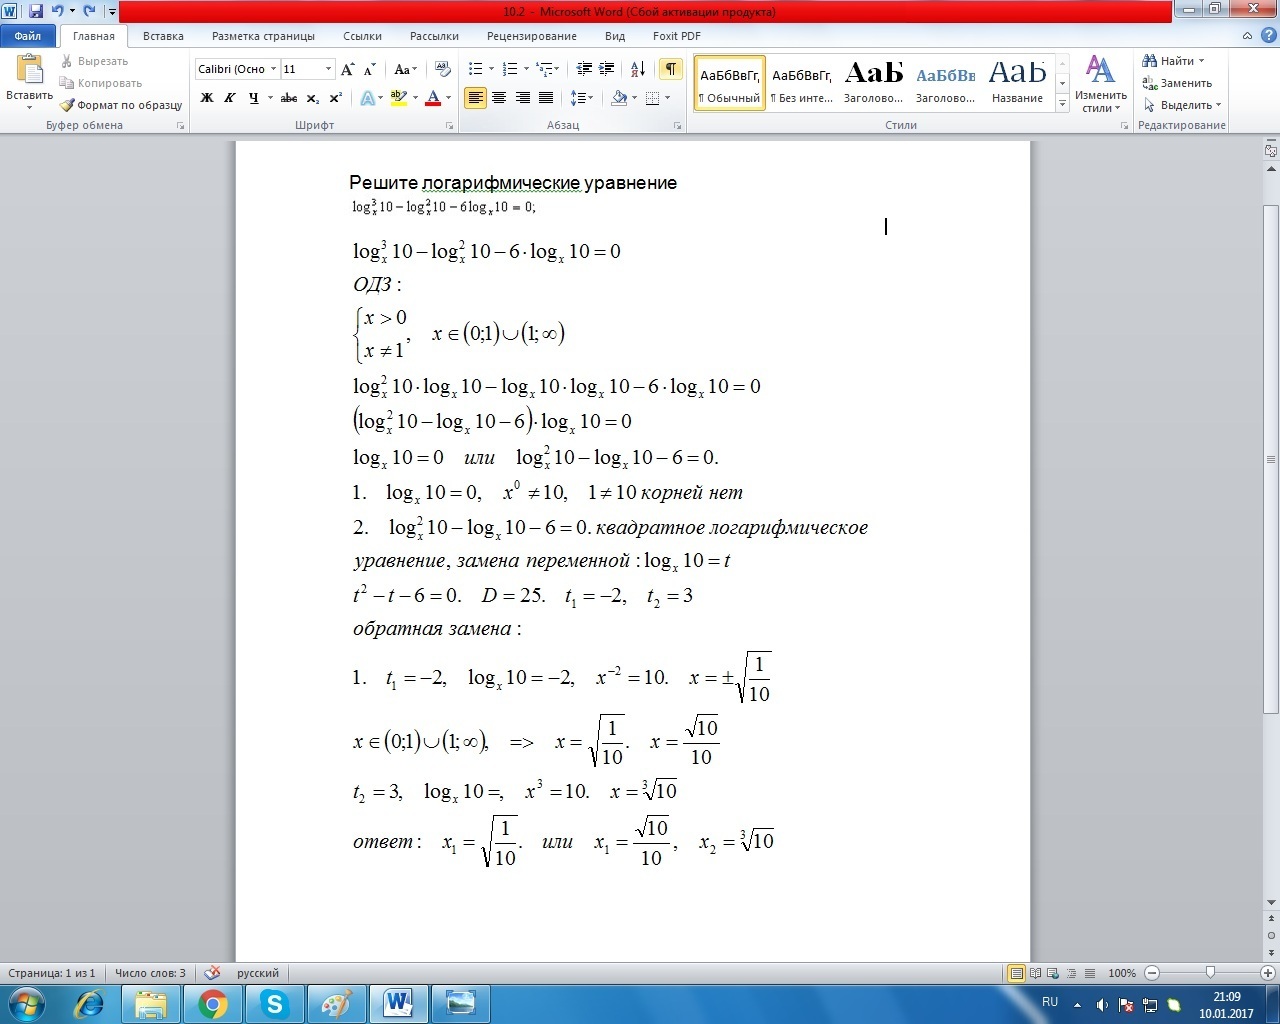Open the Styles pane launcher (Стили)
Image resolution: width=1280 pixels, height=1024 pixels.
[x=1125, y=126]
